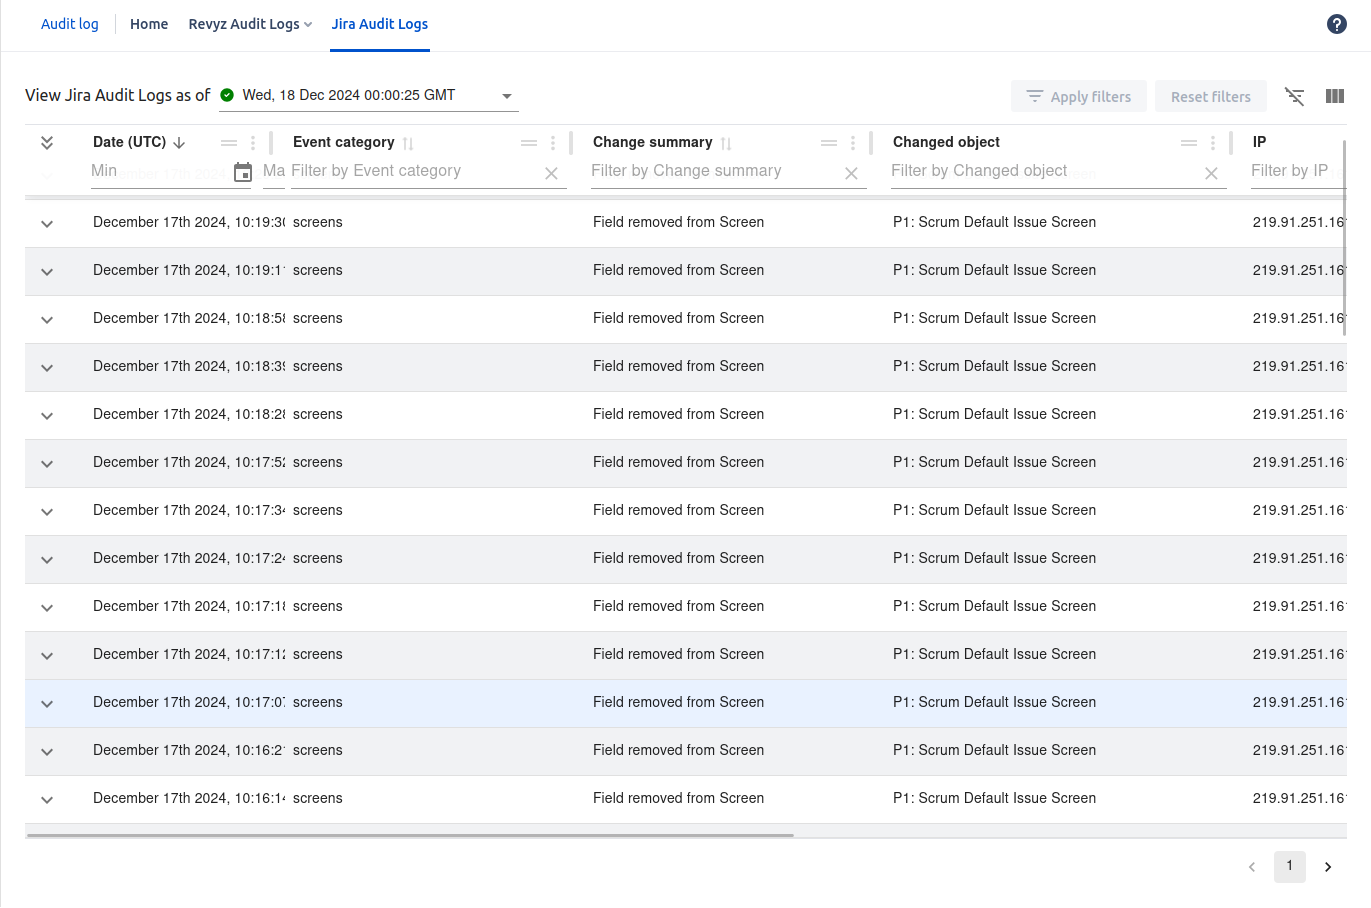Viewport: 1371px width, 908px height.
Task: Expand the 10:17:3 row
Action: (47, 511)
